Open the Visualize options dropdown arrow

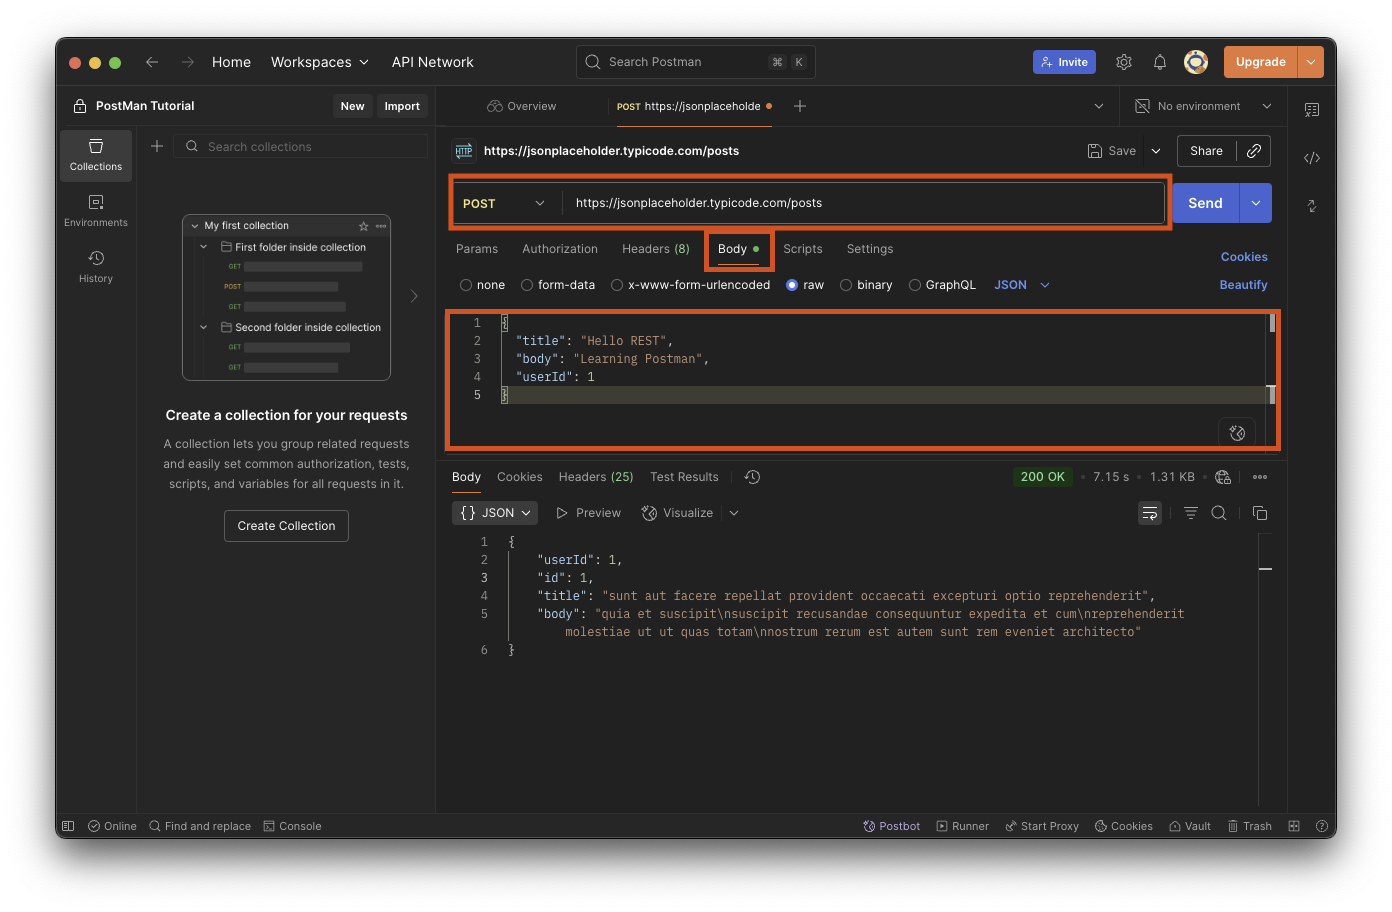734,513
